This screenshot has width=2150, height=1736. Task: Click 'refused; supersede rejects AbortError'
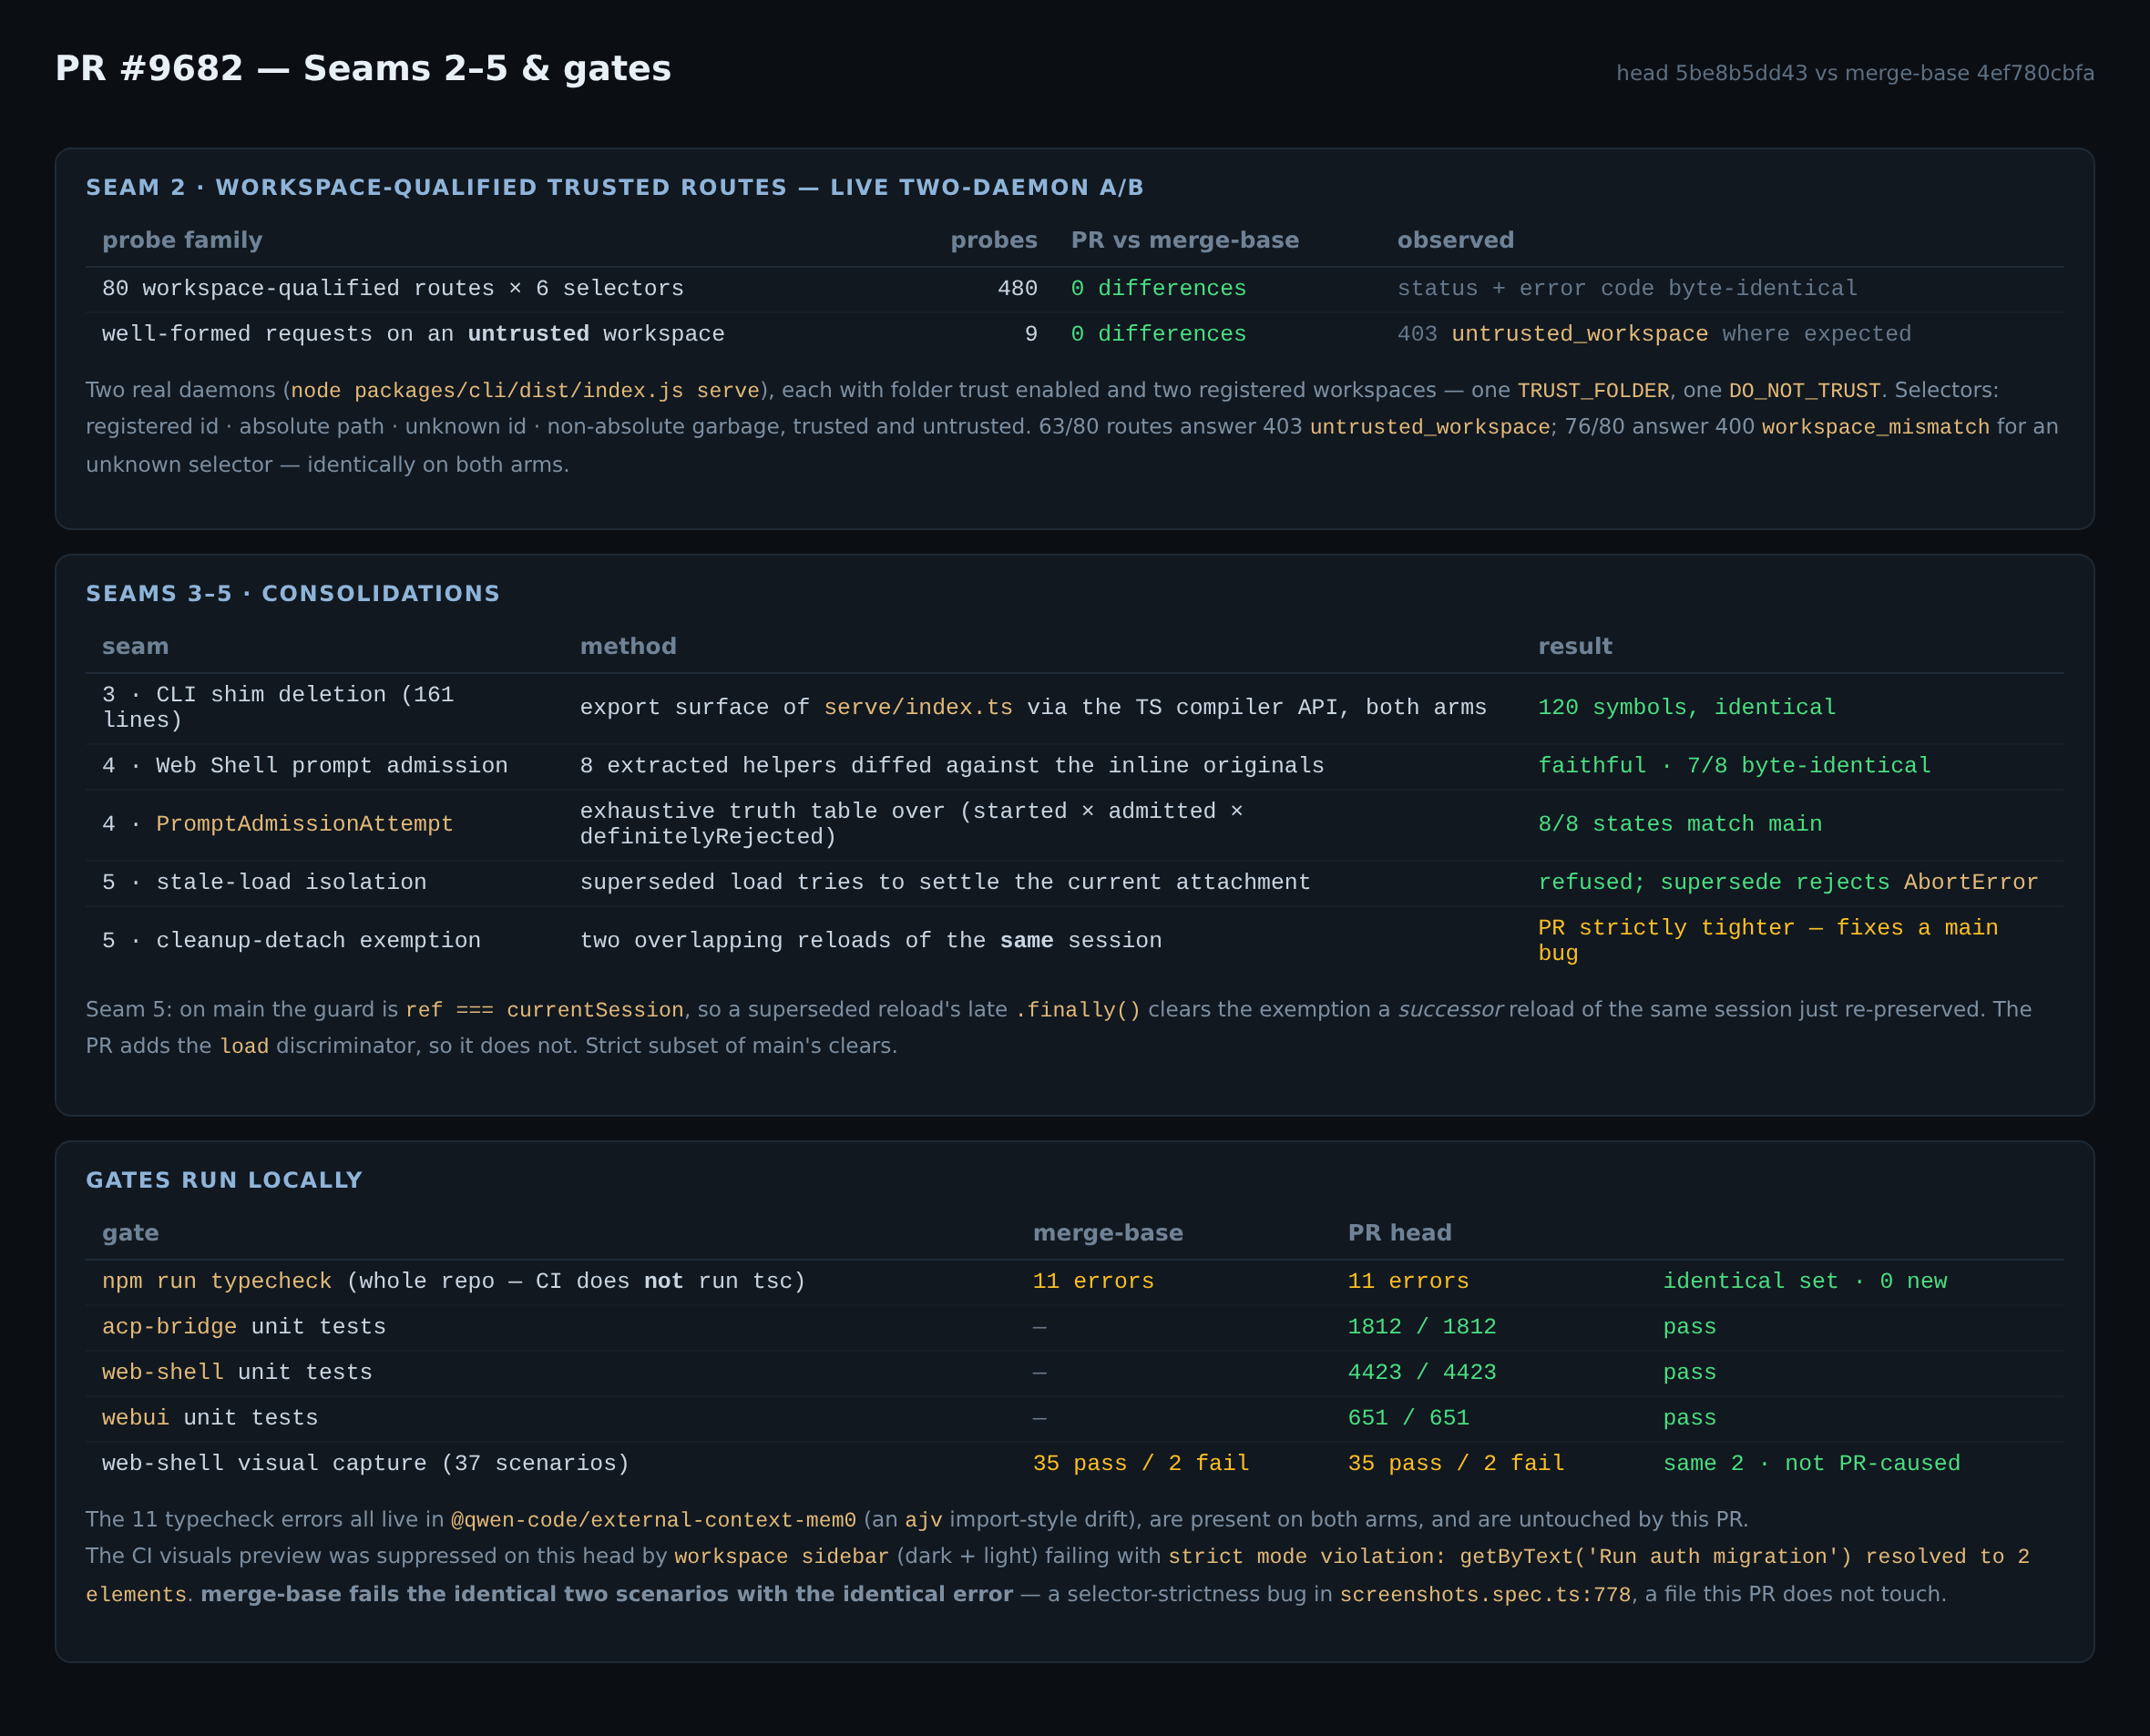pyautogui.click(x=1788, y=883)
